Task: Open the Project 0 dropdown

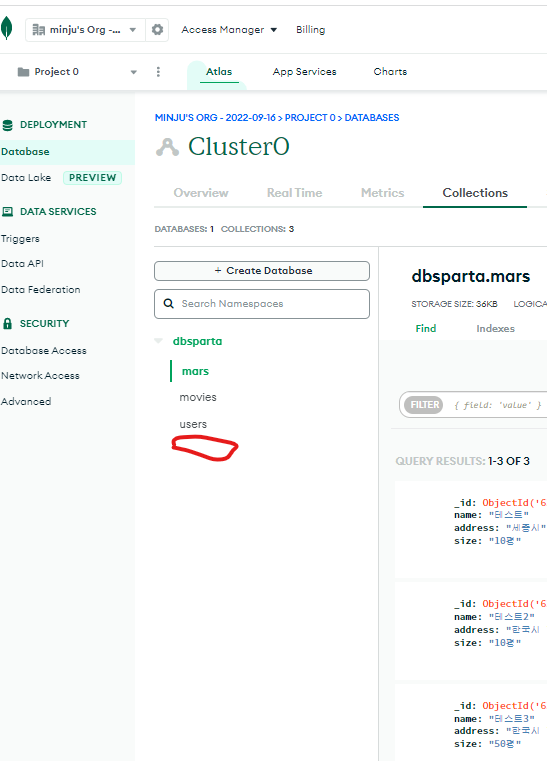Action: pos(77,72)
